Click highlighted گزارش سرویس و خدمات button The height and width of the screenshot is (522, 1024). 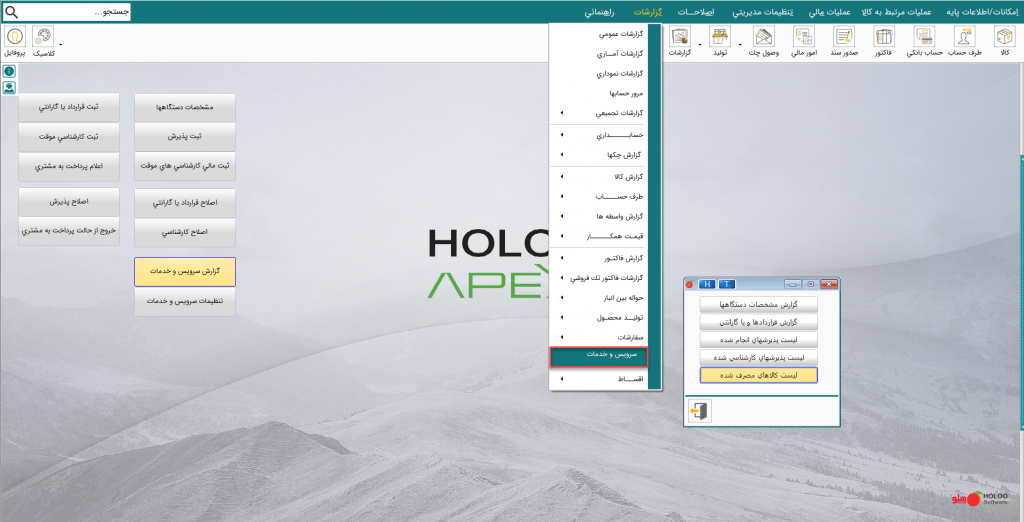(x=185, y=272)
